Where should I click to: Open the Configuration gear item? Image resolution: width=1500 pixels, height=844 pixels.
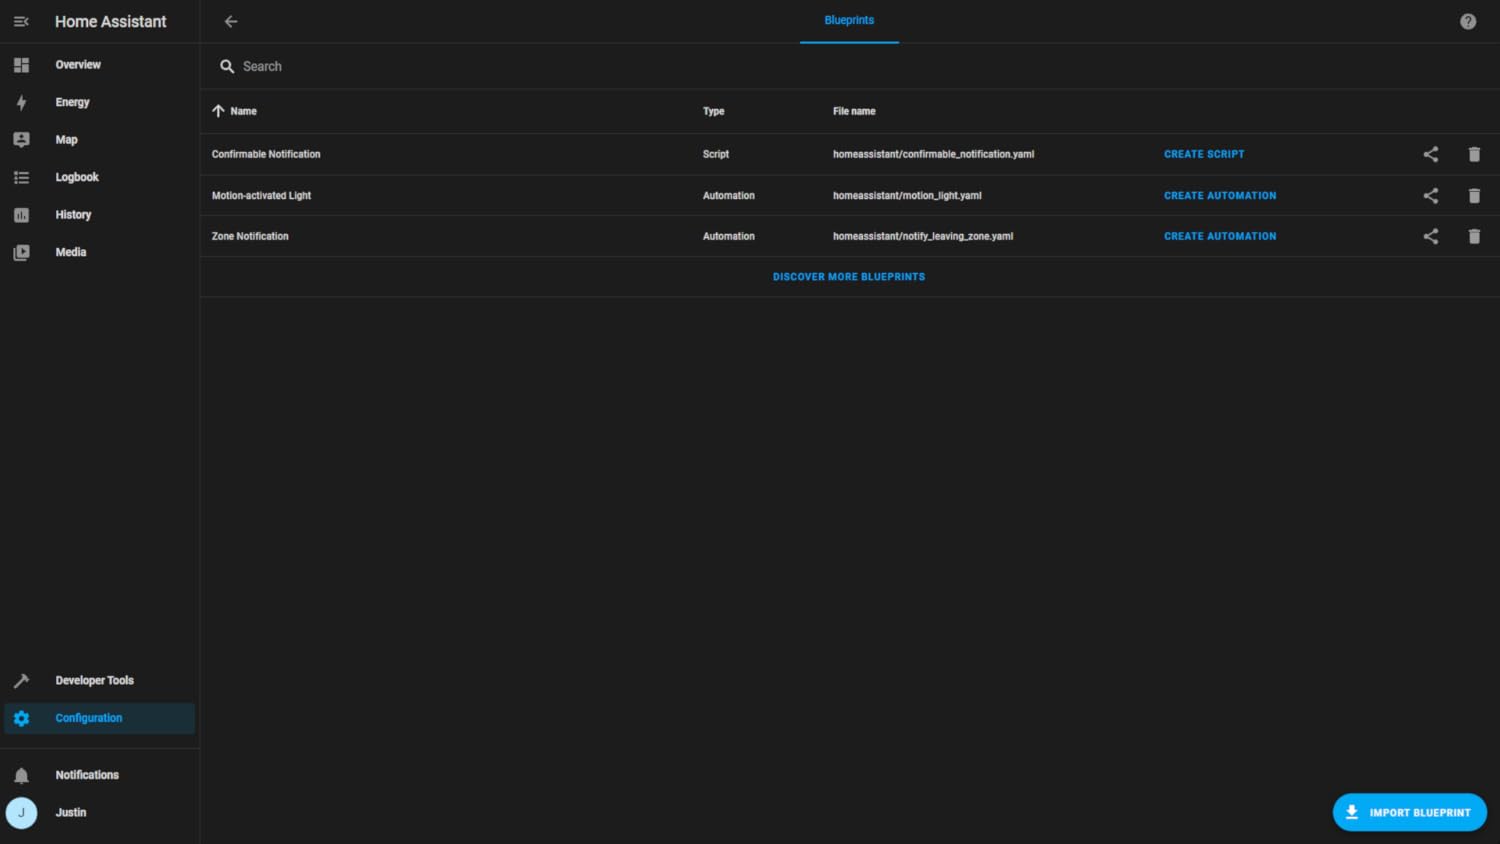[99, 718]
